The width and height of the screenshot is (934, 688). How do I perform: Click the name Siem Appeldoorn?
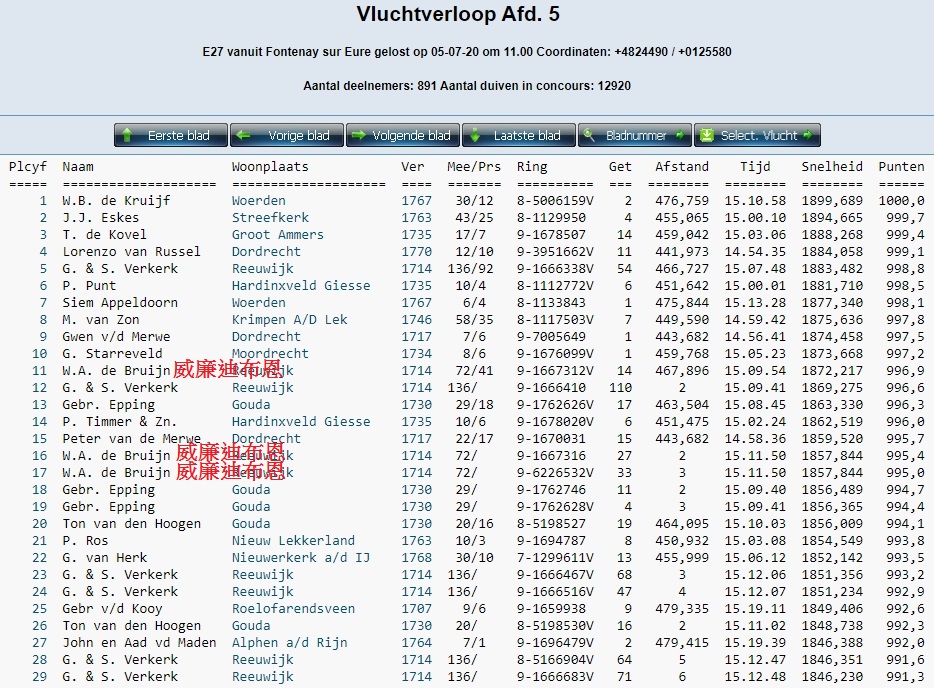(120, 303)
